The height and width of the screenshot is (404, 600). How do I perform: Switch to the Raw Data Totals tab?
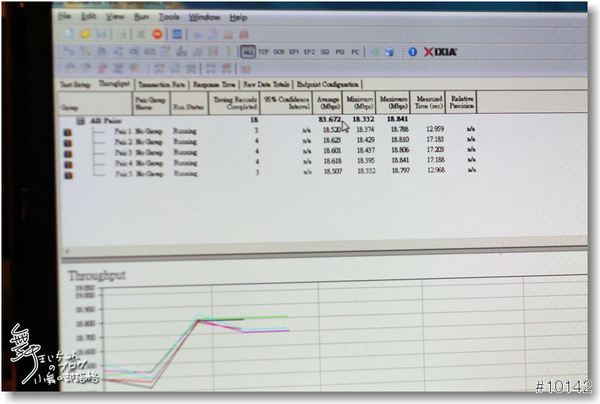point(266,85)
